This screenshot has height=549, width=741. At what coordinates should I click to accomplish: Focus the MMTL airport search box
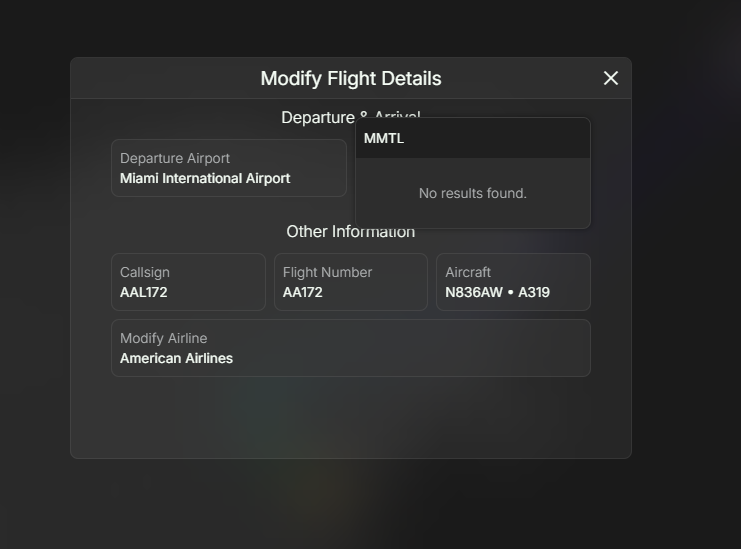[x=473, y=138]
